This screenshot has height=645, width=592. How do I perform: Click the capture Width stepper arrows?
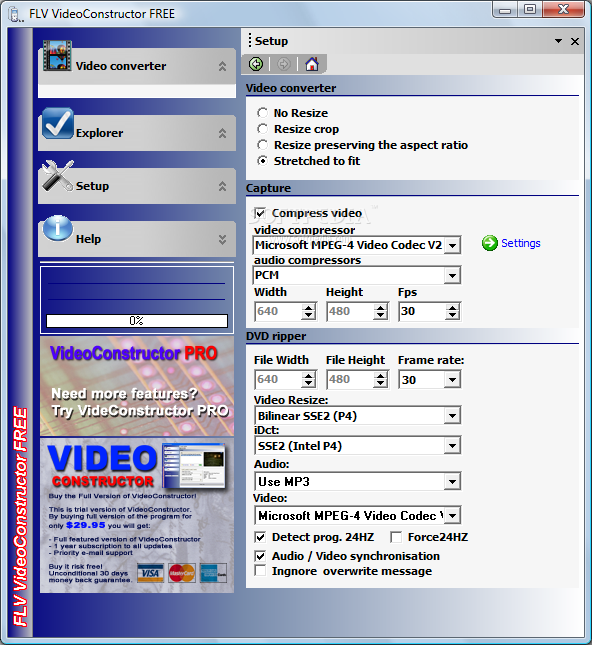pos(308,311)
